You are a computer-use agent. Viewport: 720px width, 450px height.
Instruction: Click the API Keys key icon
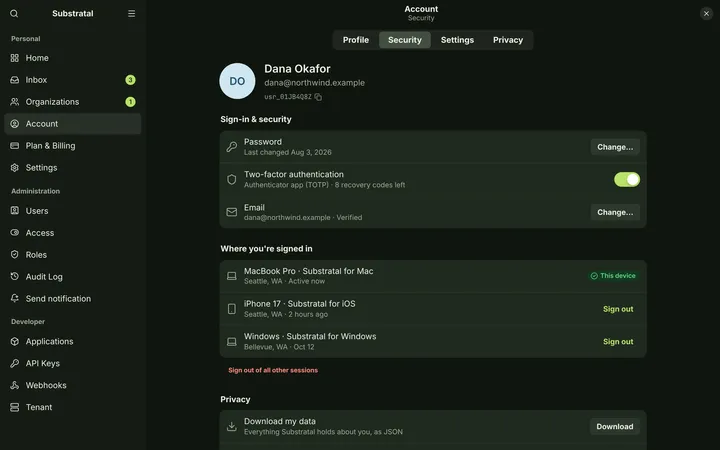click(x=15, y=363)
